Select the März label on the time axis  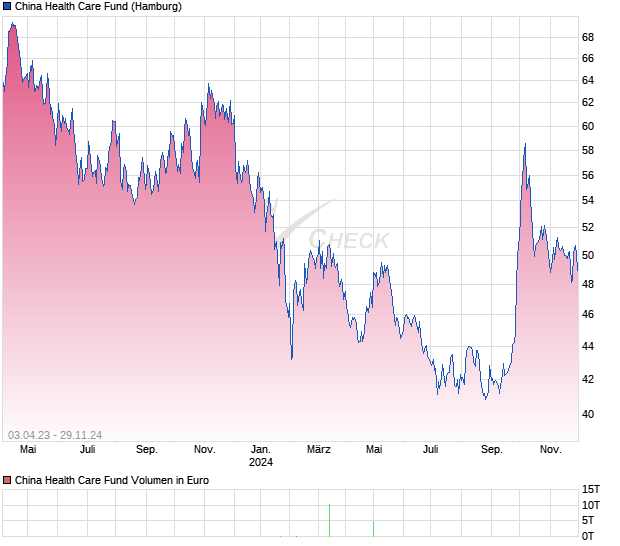319,450
